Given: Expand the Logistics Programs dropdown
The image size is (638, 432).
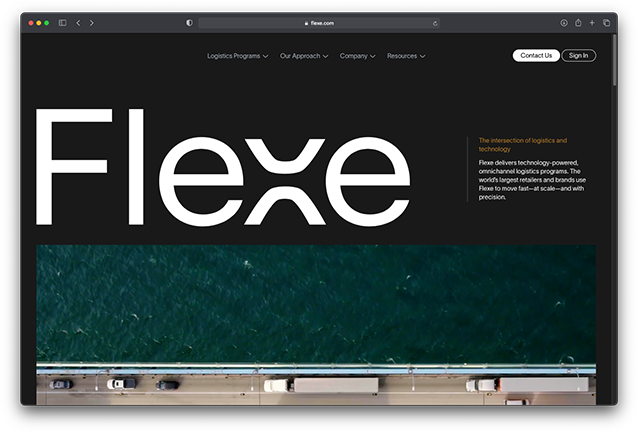Looking at the screenshot, I should coord(238,56).
